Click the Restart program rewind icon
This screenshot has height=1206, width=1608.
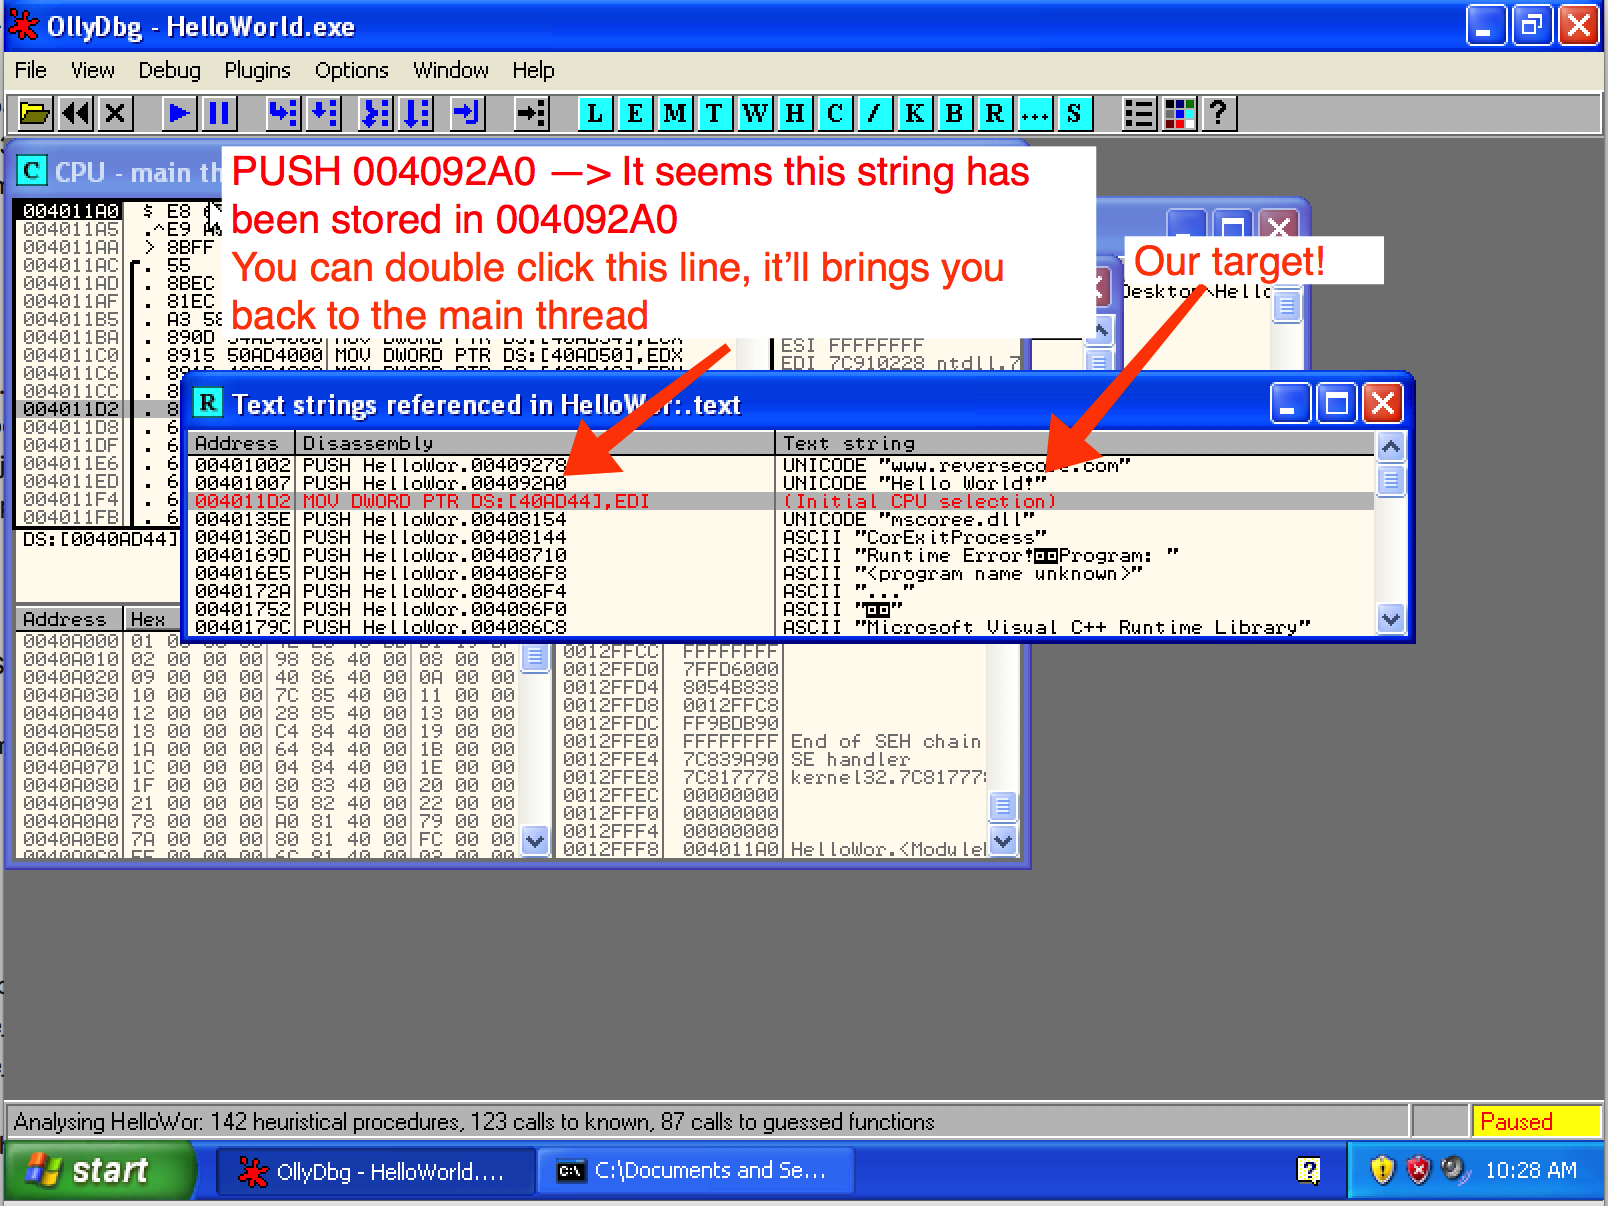[x=76, y=113]
